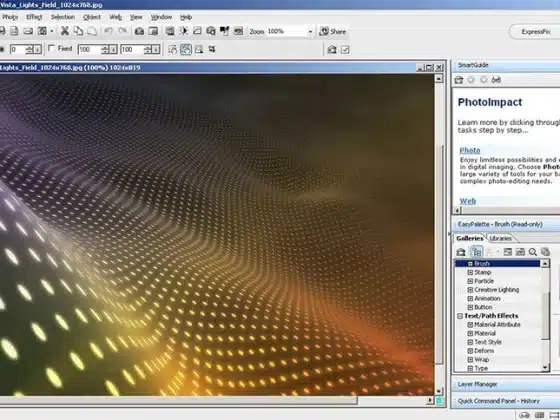Screen dimensions: 560x420
Task: Click the Undo arrow icon
Action: pyautogui.click(x=109, y=31)
